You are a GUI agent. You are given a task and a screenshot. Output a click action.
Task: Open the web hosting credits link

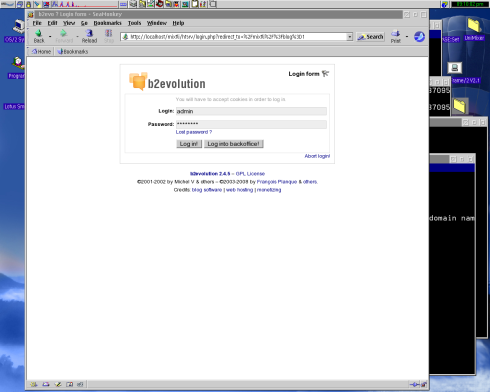(x=239, y=190)
